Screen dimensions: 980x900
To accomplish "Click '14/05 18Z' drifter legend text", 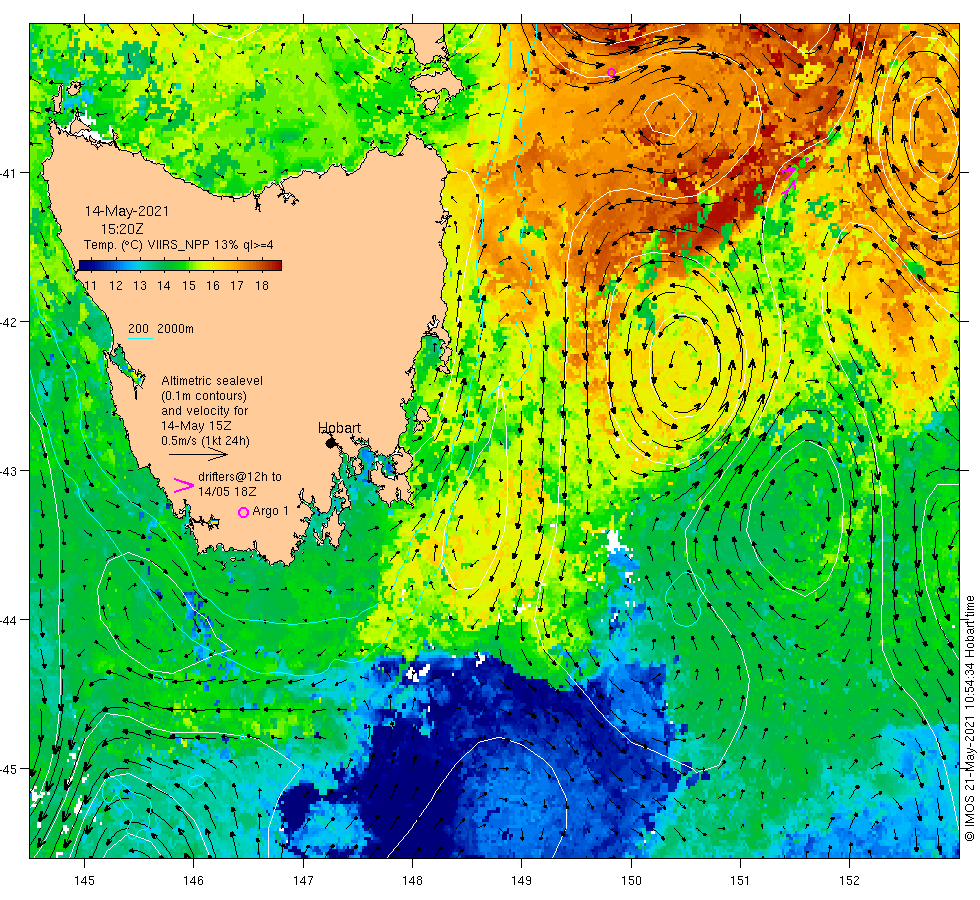I will coord(228,492).
